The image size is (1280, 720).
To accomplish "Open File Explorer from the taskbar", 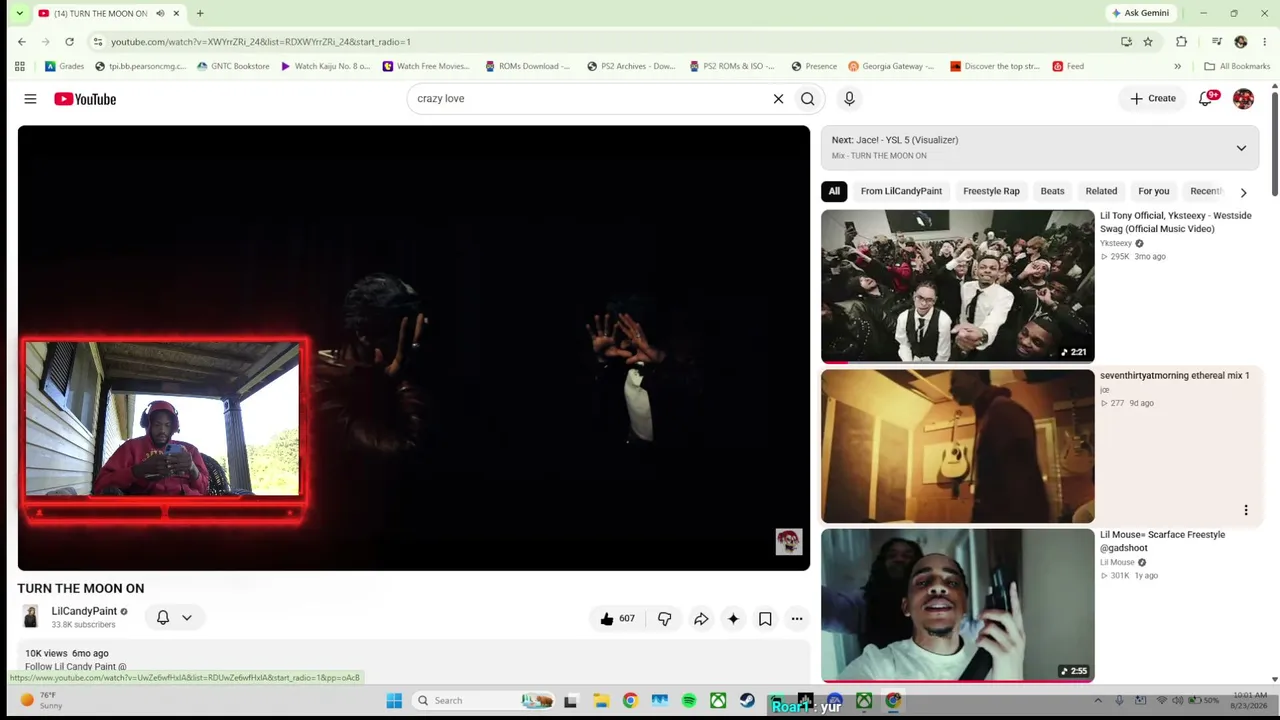I will click(x=600, y=701).
